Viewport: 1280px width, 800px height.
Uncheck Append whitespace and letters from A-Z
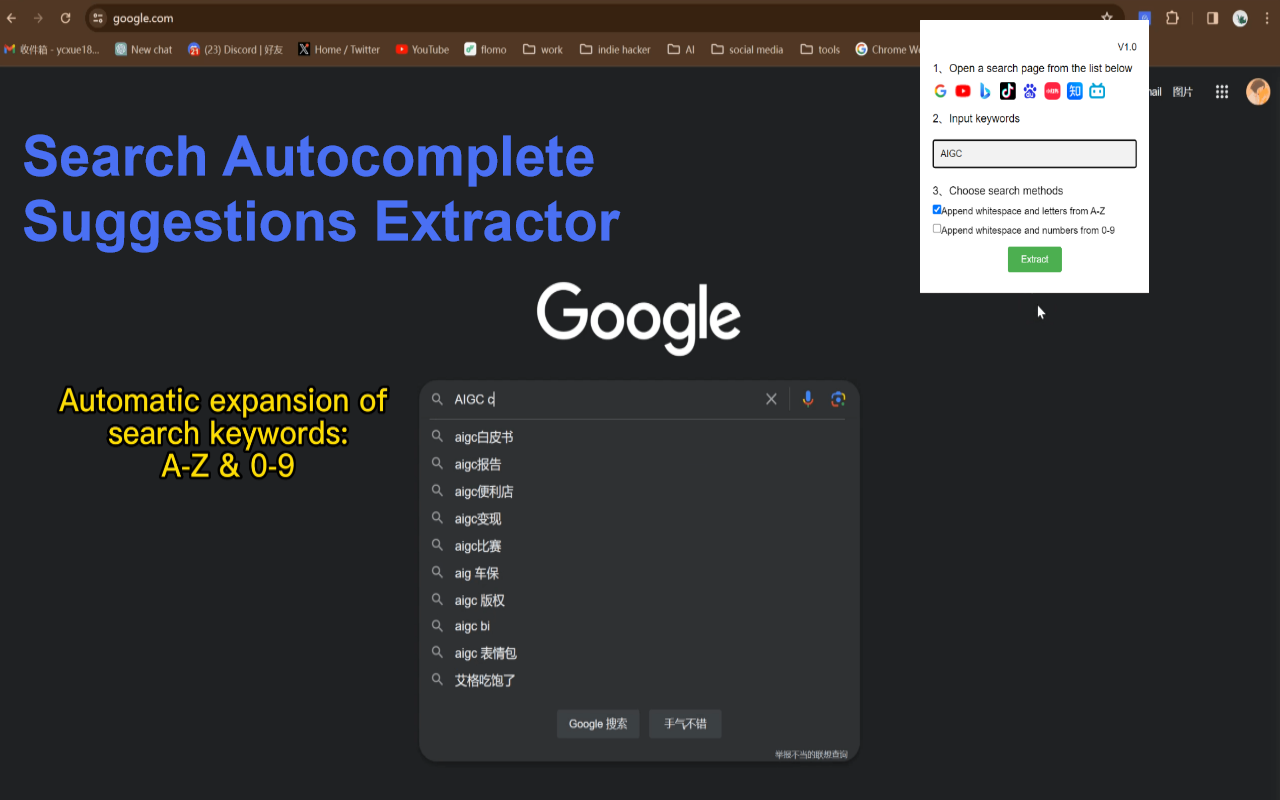coord(937,209)
